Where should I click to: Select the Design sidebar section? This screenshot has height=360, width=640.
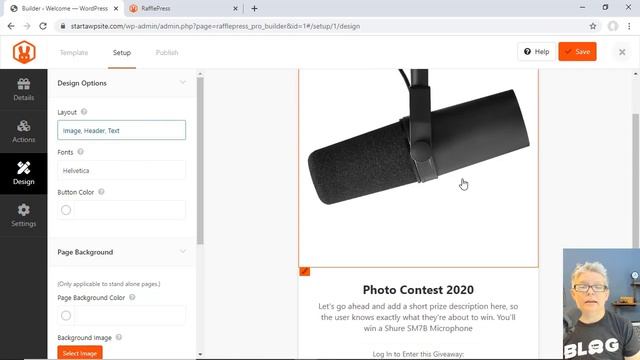point(24,173)
